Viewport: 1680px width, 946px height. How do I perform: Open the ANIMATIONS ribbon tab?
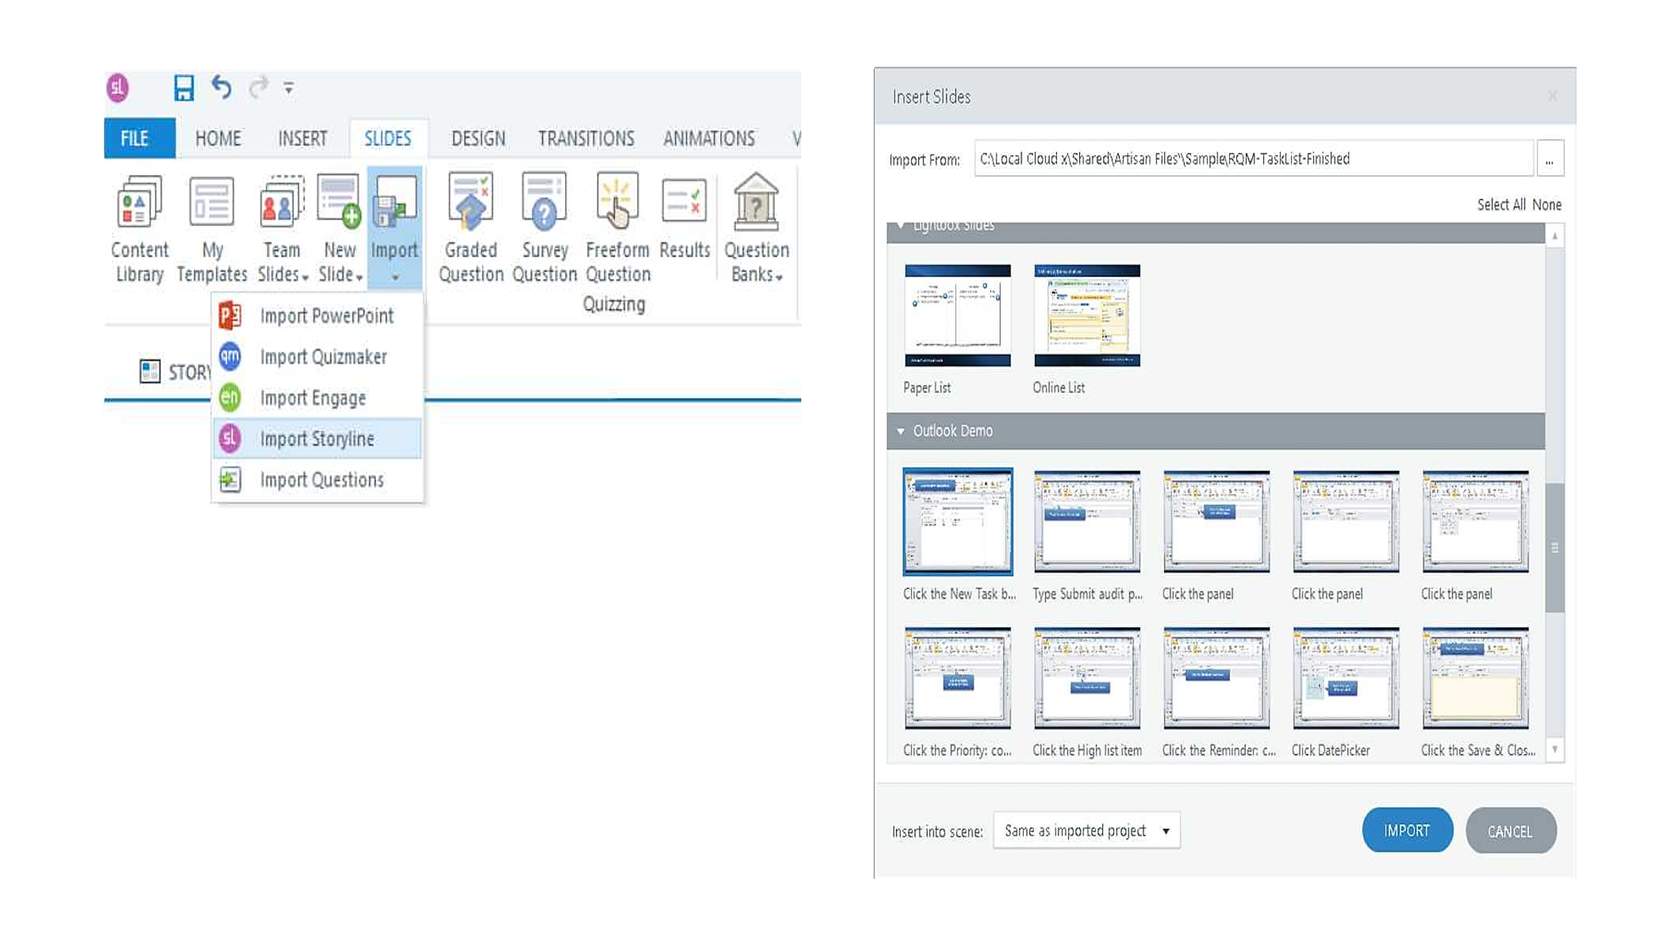point(709,138)
